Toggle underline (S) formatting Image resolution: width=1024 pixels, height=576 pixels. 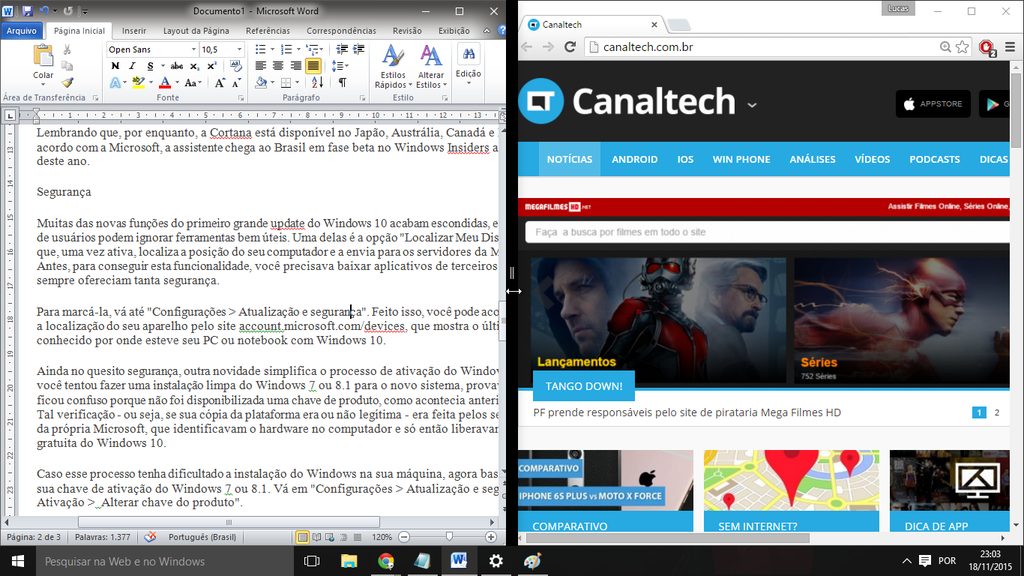150,66
